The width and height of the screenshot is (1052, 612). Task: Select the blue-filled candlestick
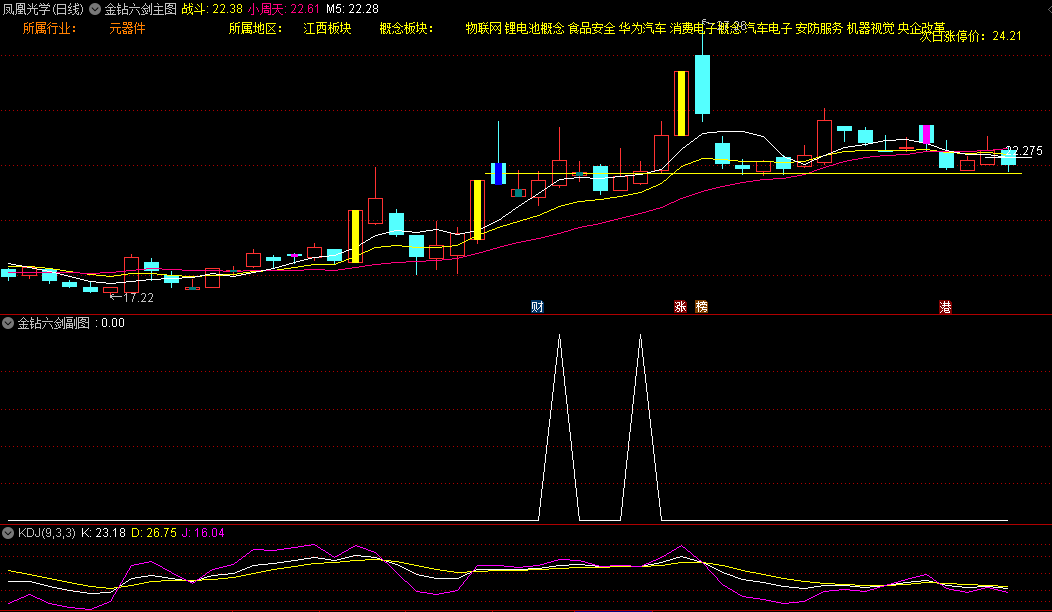point(498,173)
